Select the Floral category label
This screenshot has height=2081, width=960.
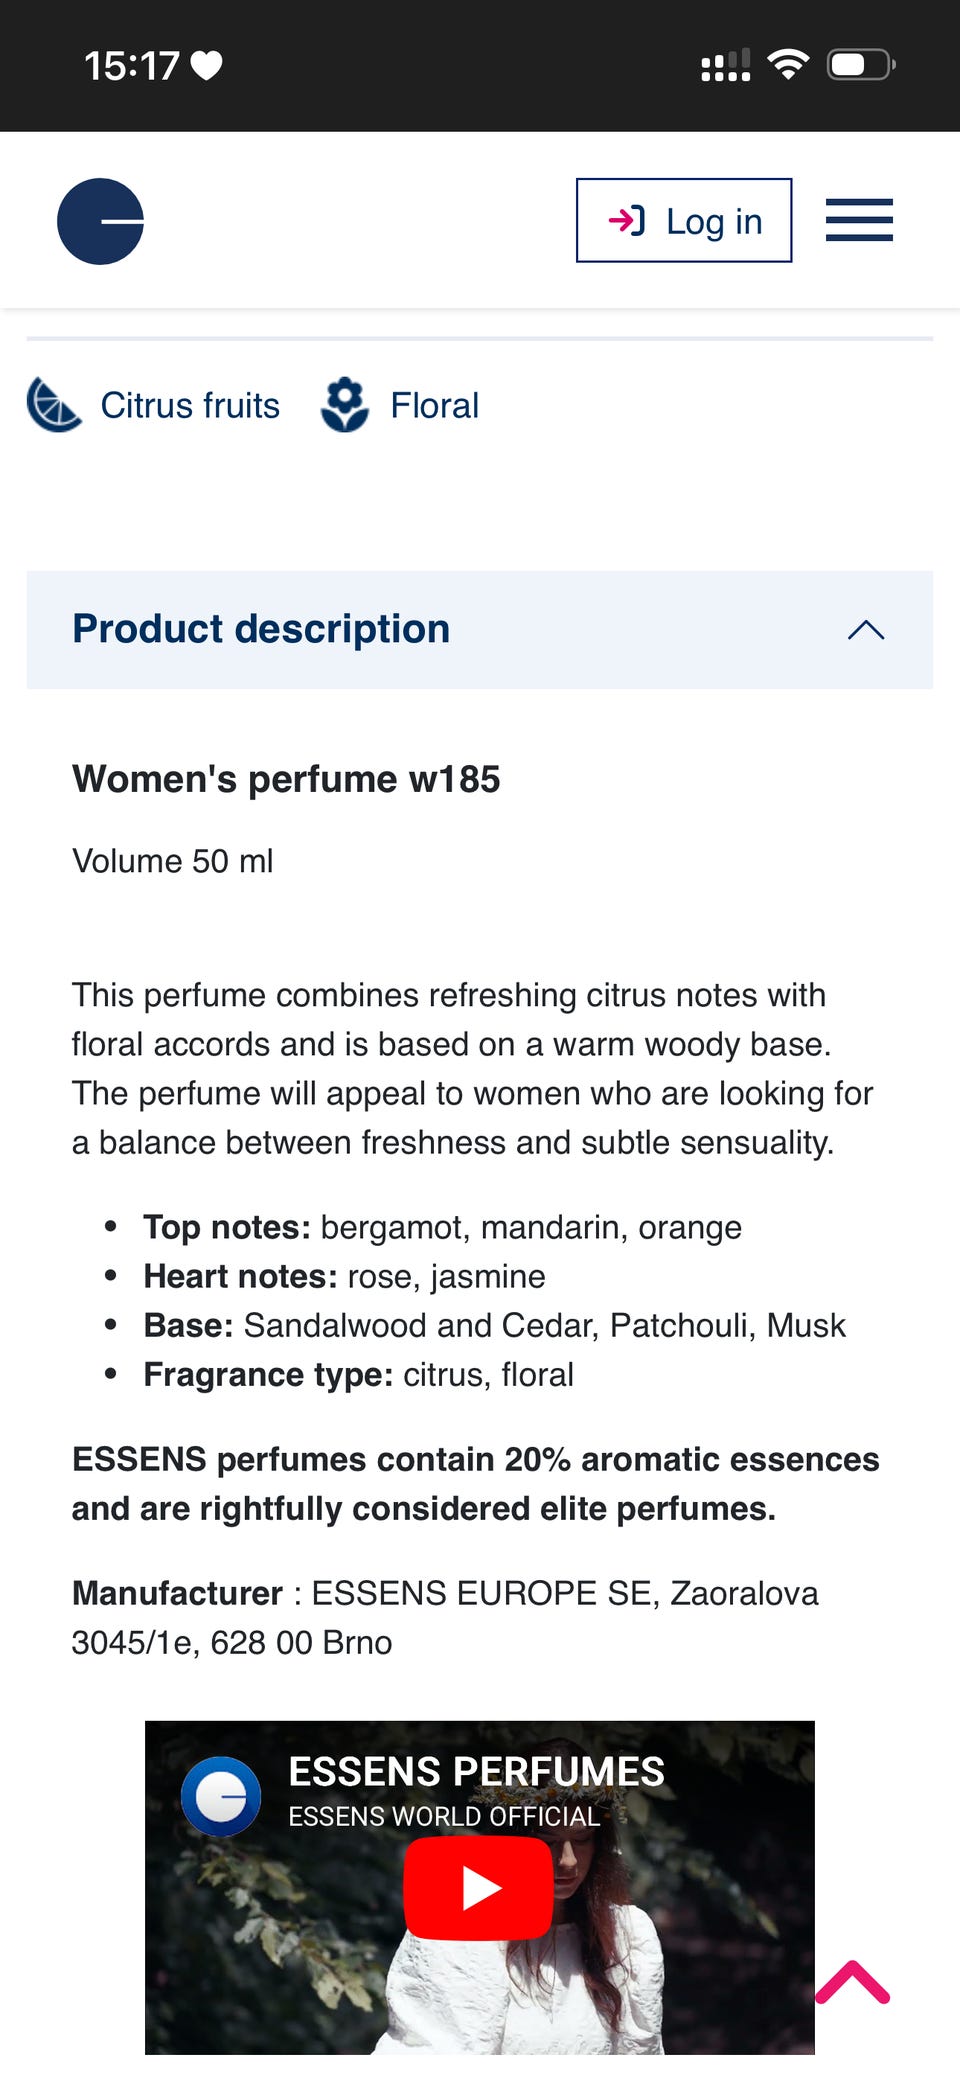coord(434,406)
